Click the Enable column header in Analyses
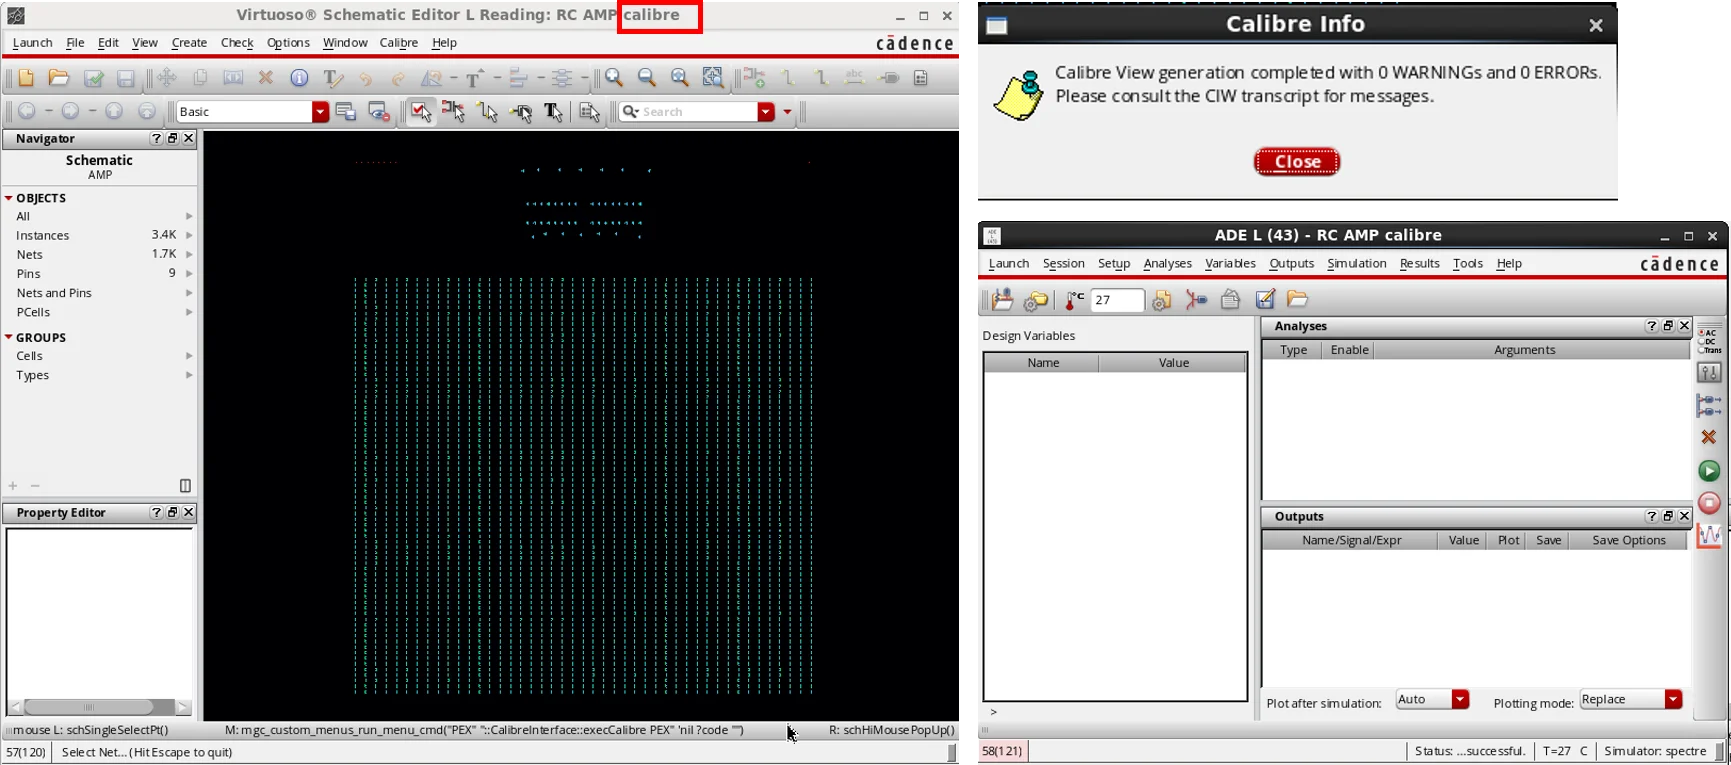Image resolution: width=1731 pixels, height=765 pixels. 1349,350
